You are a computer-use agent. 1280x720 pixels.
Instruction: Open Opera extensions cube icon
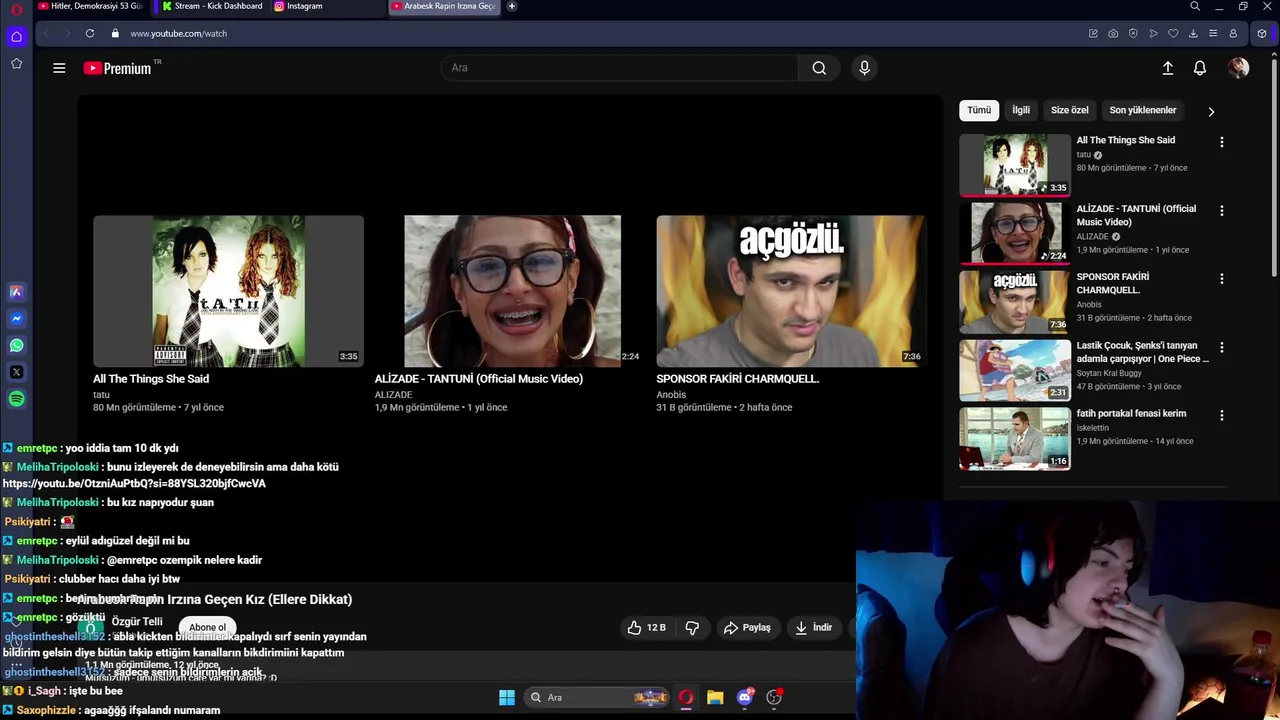1262,33
